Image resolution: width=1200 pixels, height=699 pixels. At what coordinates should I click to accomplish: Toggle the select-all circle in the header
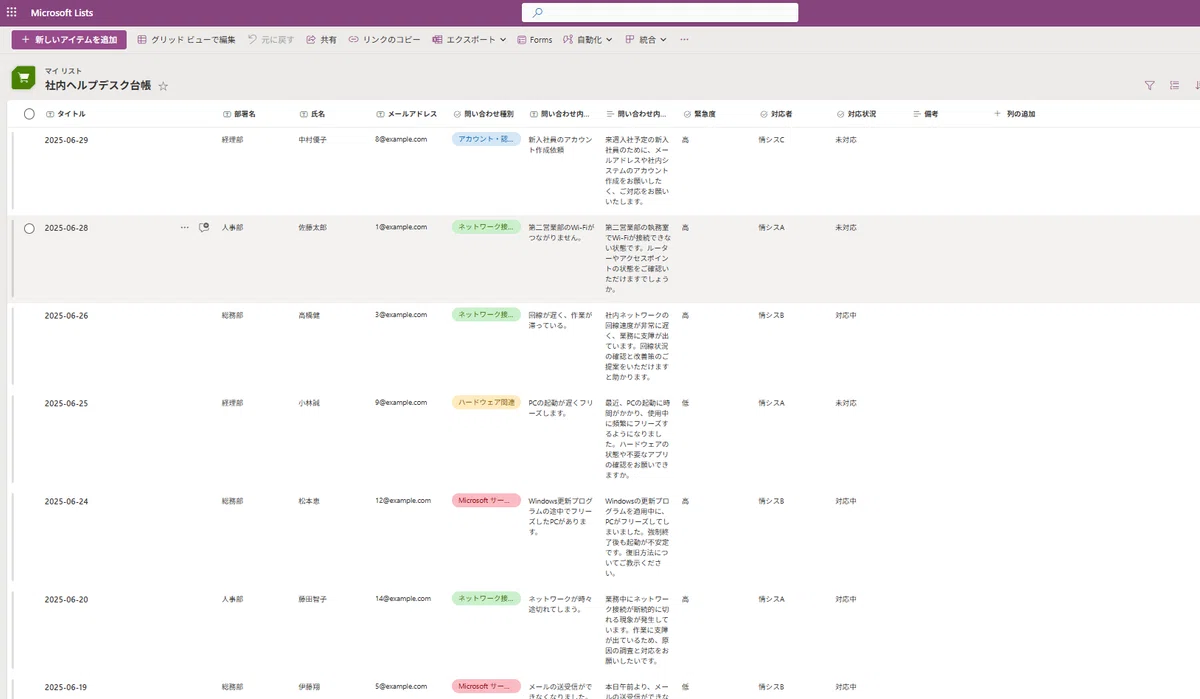pyautogui.click(x=29, y=114)
